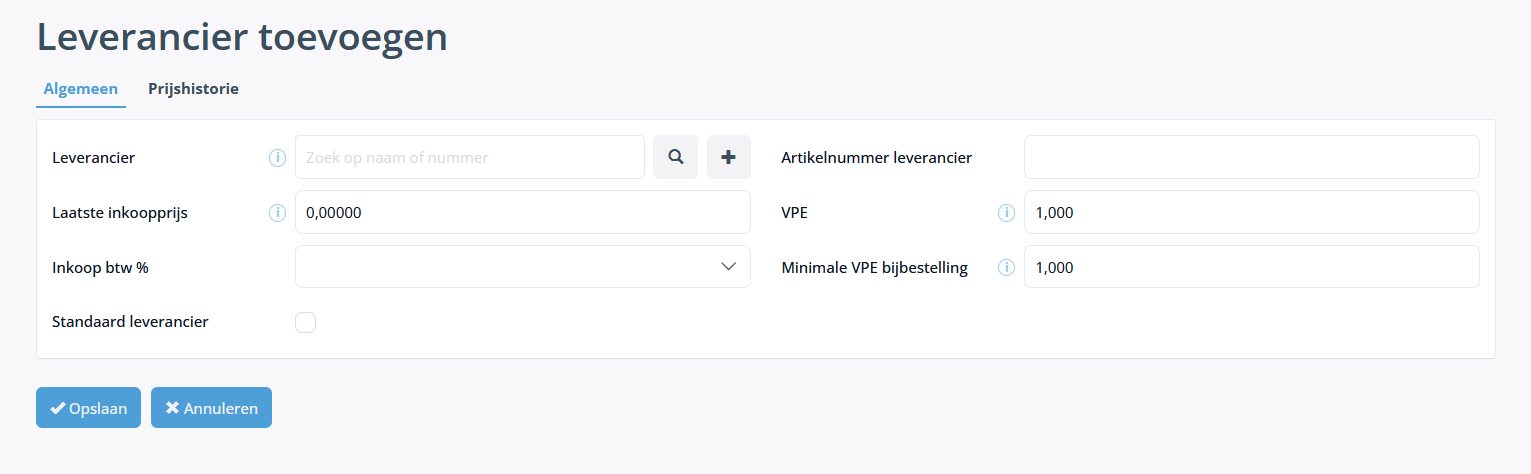Focus the Zoek op naam of nummer field
Viewport: 1531px width, 474px height.
point(470,157)
